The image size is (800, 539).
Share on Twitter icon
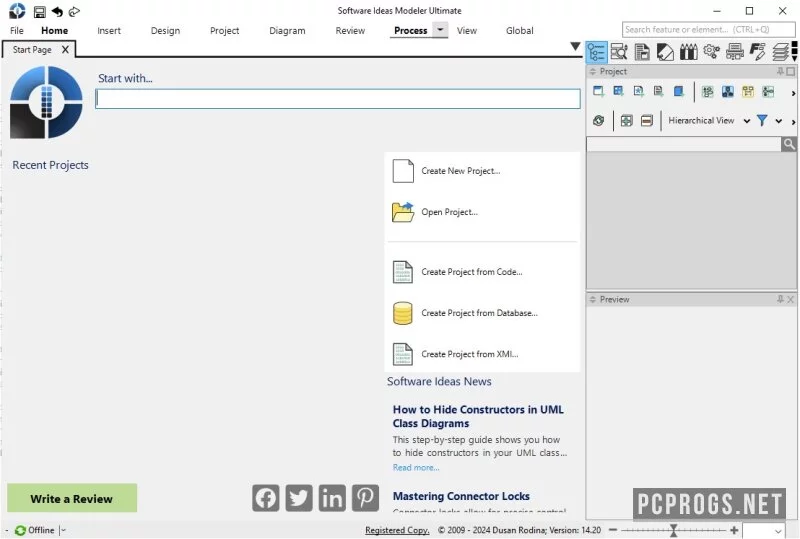click(x=299, y=498)
